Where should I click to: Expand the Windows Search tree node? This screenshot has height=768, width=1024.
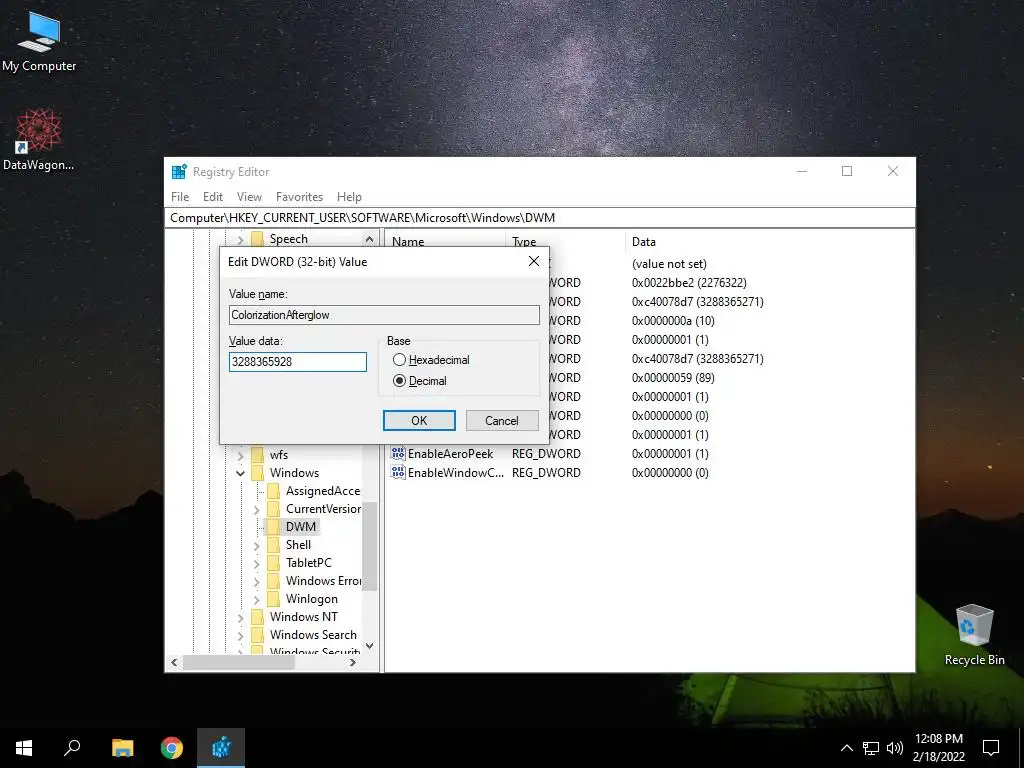pos(240,635)
